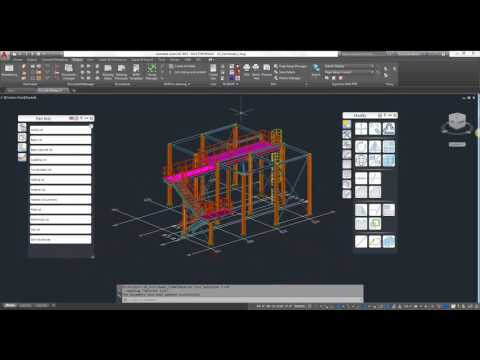Expand the Export to DWF/PDF panel title
The width and height of the screenshot is (480, 360).
pos(344,84)
